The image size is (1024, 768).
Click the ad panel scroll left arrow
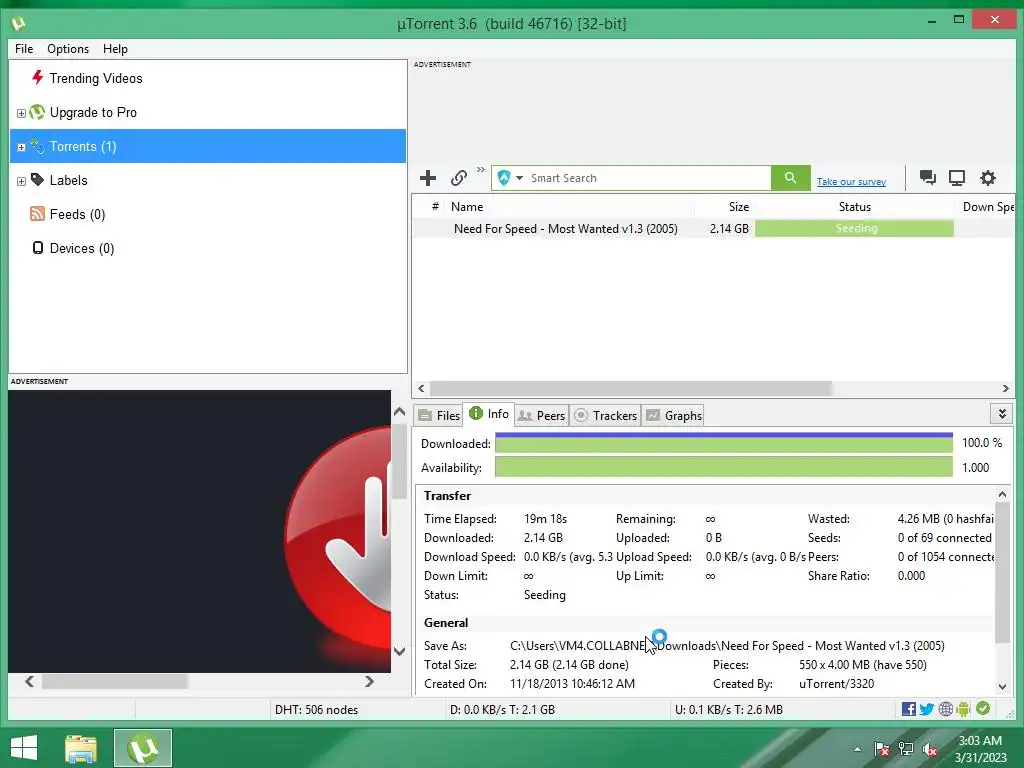pyautogui.click(x=29, y=681)
